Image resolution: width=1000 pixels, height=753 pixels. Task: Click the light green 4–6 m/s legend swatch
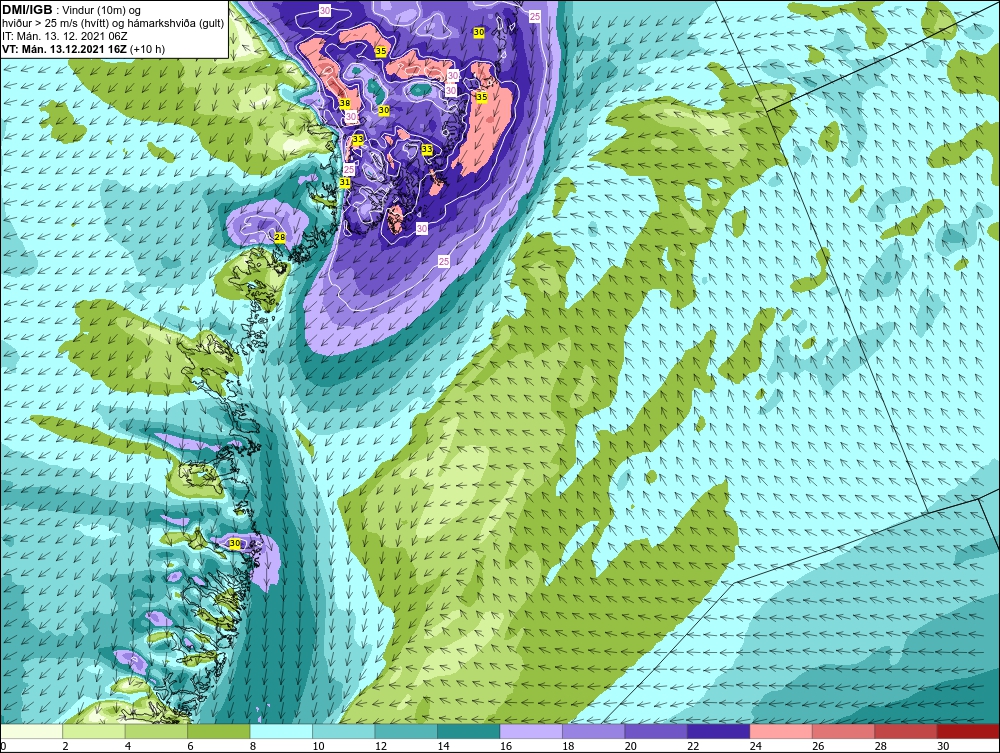pos(156,731)
